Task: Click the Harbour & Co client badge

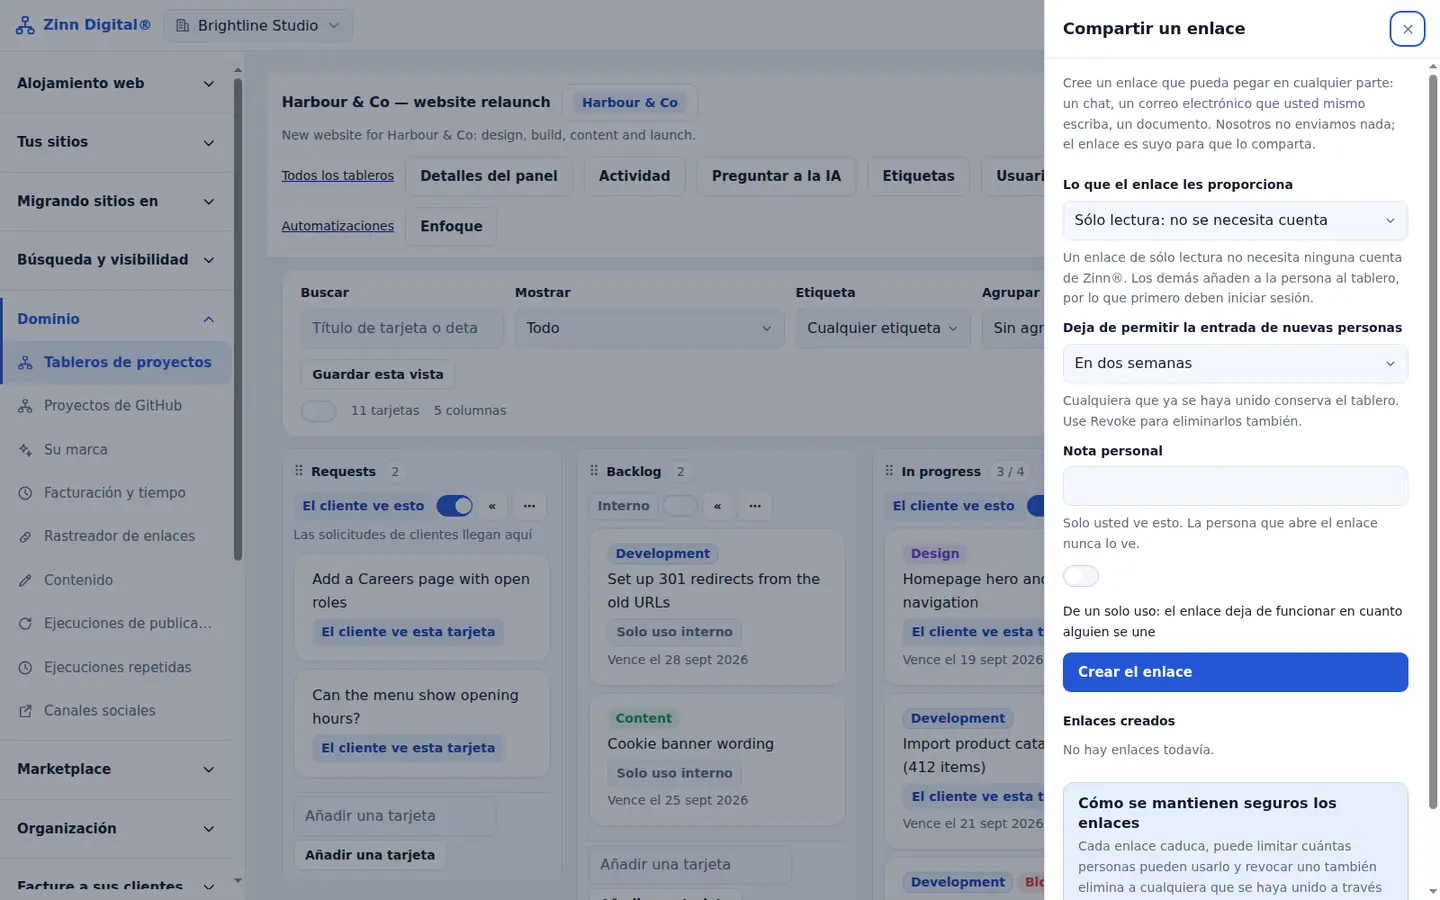Action: pos(630,103)
